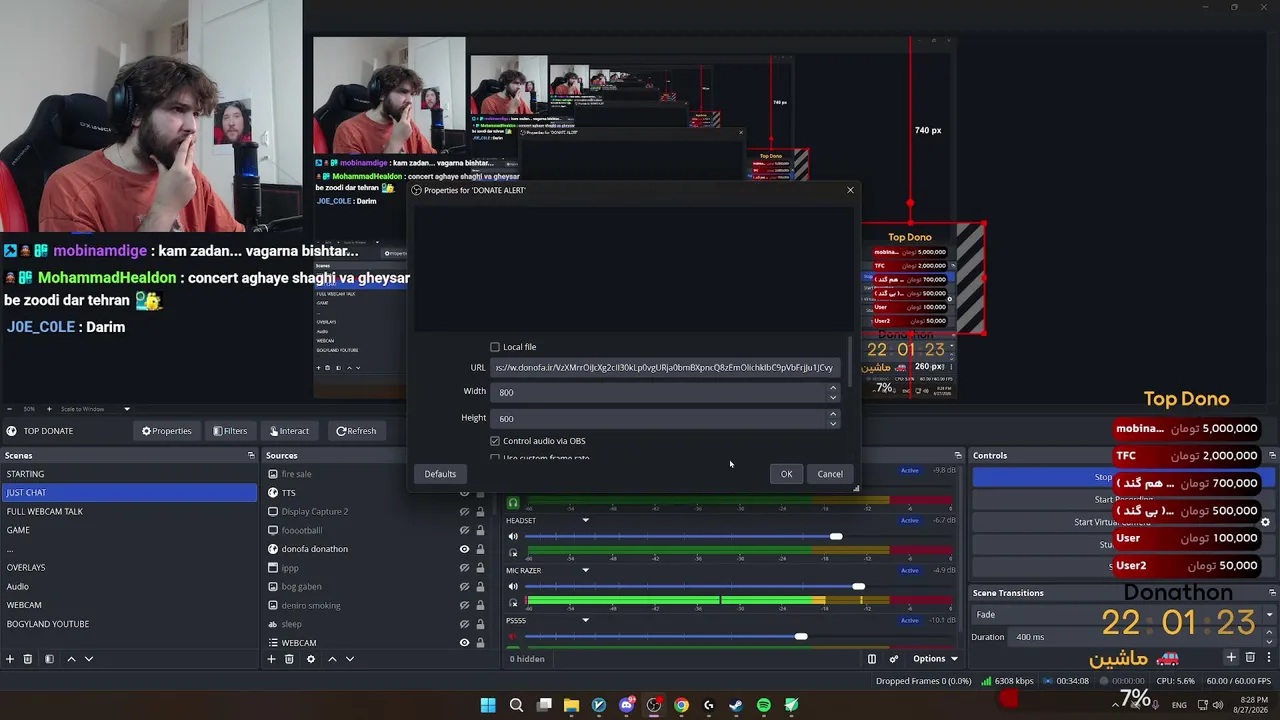This screenshot has height=720, width=1280.
Task: Open Steam from the taskbar
Action: click(736, 705)
